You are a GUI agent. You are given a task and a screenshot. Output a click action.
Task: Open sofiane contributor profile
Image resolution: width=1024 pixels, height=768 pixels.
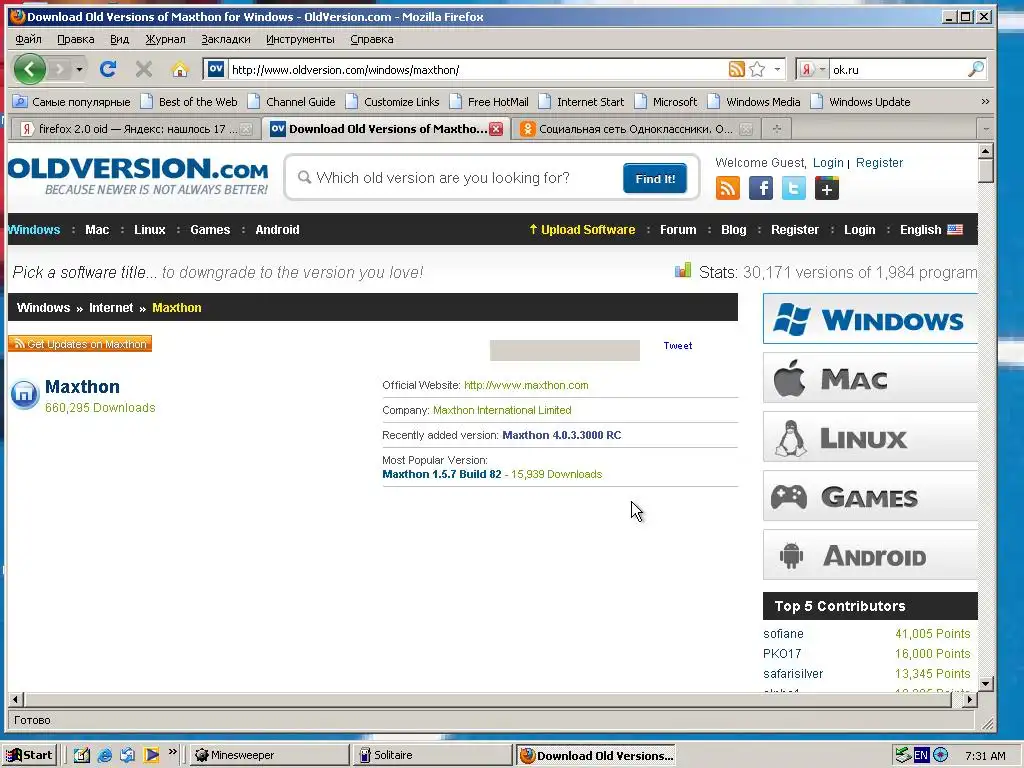point(783,633)
